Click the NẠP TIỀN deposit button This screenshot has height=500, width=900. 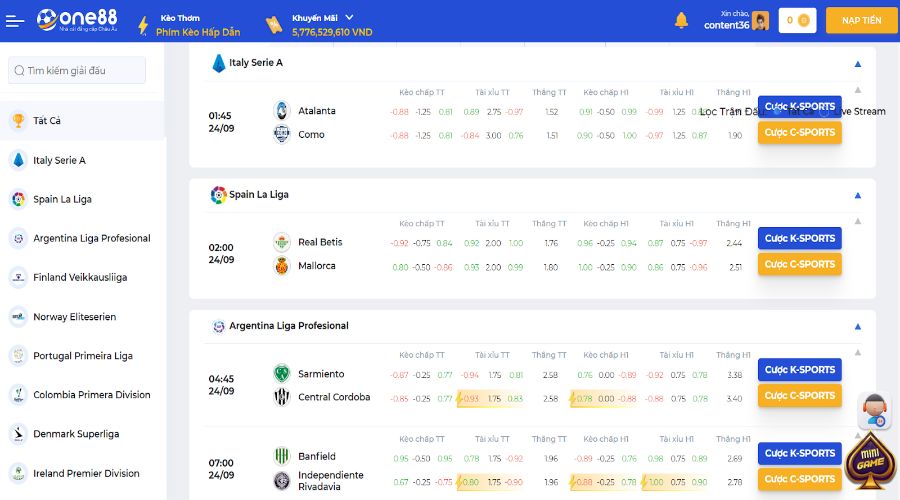(x=861, y=21)
